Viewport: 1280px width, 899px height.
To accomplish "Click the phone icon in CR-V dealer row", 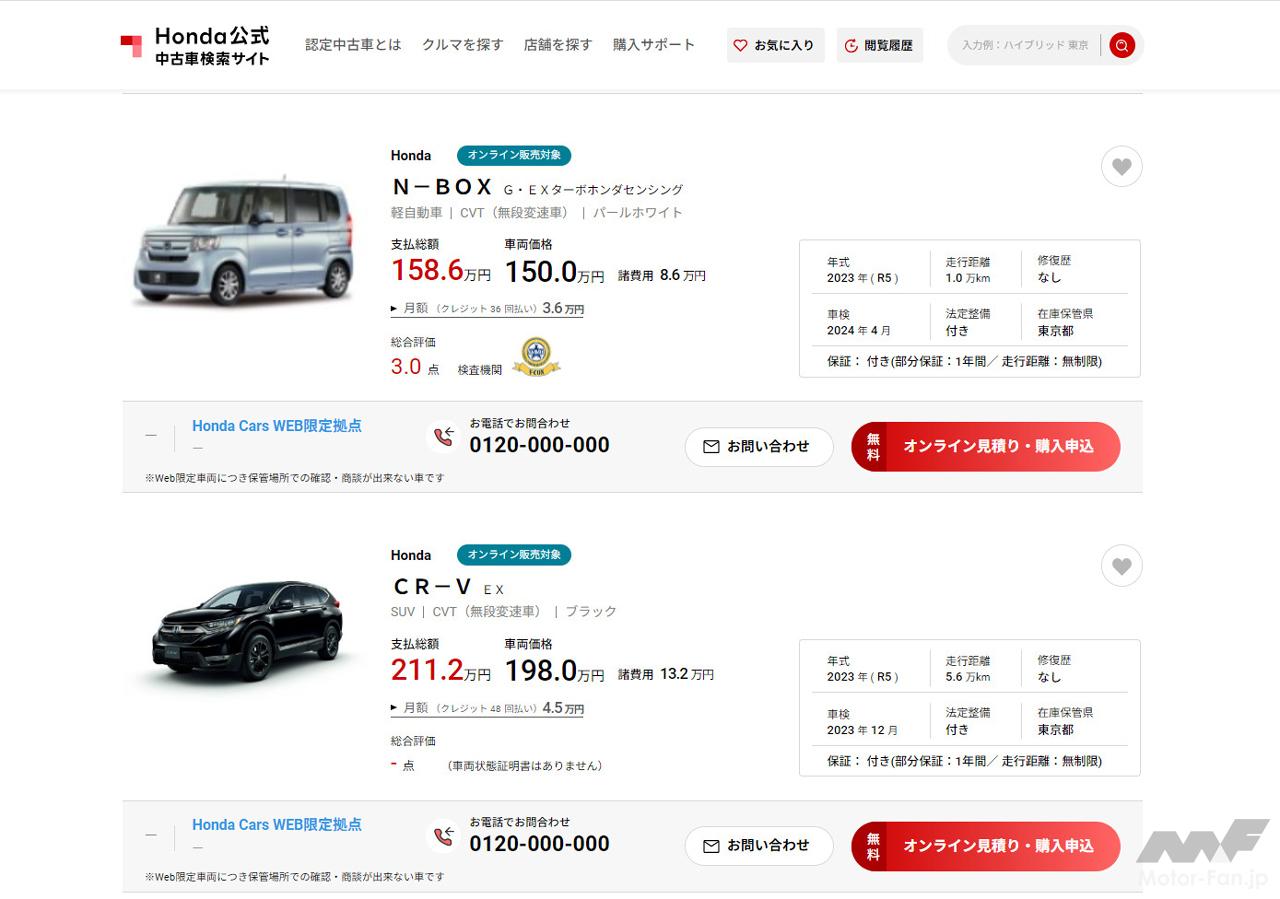I will 442,836.
